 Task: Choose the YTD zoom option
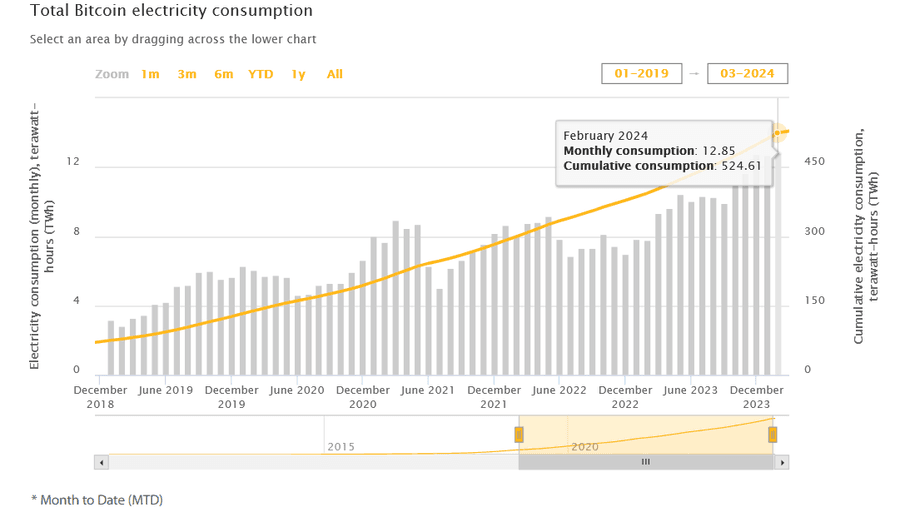pyautogui.click(x=261, y=74)
